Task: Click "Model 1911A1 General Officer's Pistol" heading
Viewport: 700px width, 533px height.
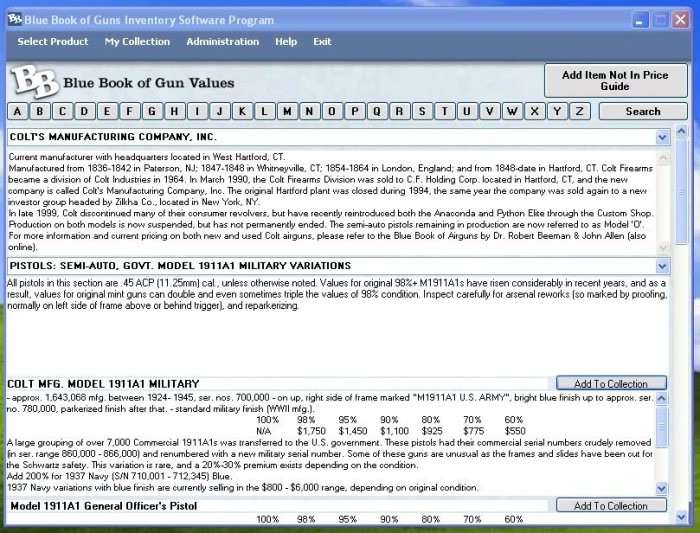Action: pyautogui.click(x=104, y=506)
